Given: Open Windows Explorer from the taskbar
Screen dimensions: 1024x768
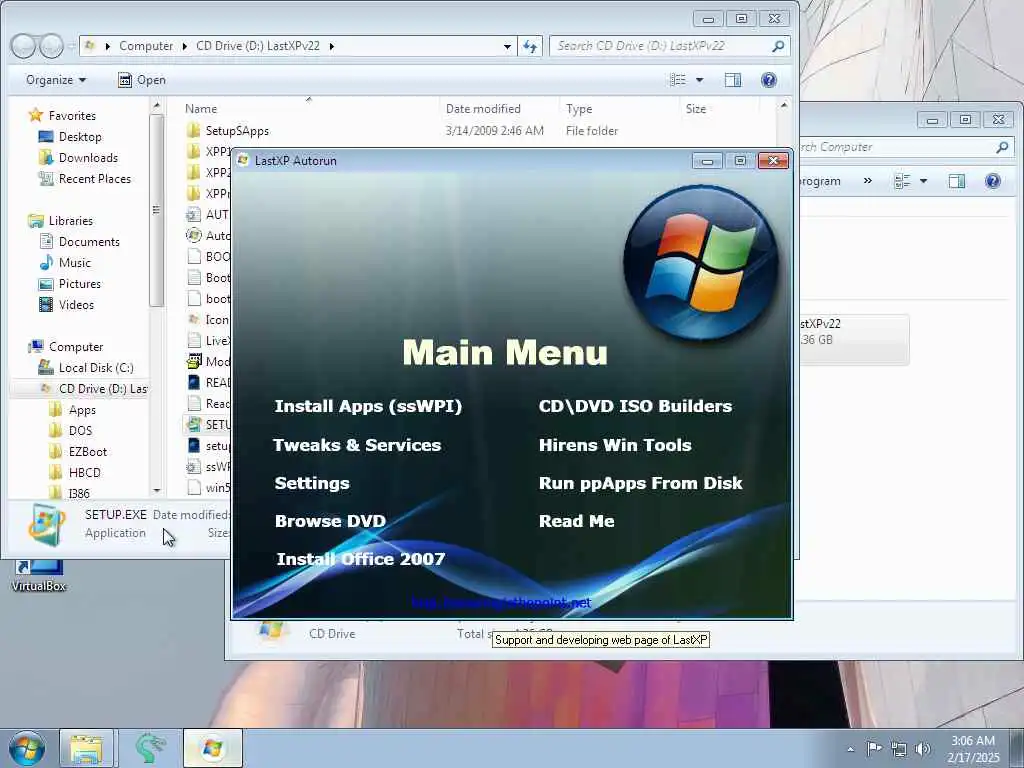Looking at the screenshot, I should tap(87, 748).
